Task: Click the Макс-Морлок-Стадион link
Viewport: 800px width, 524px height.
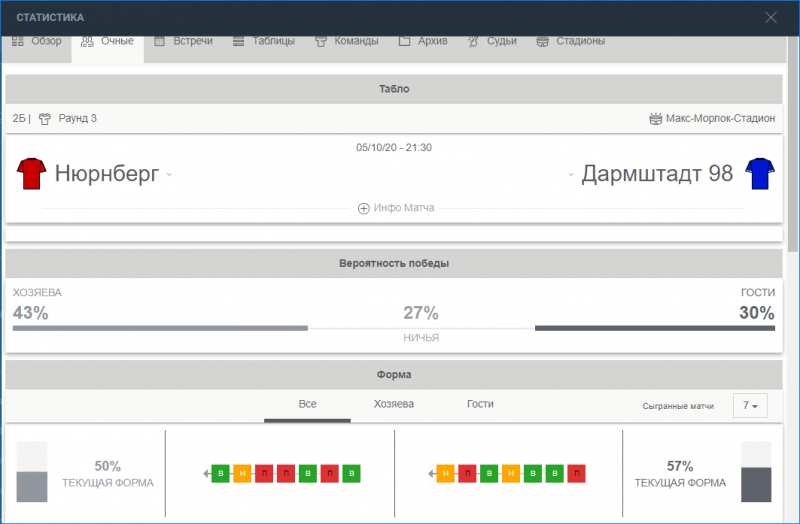Action: [720, 118]
